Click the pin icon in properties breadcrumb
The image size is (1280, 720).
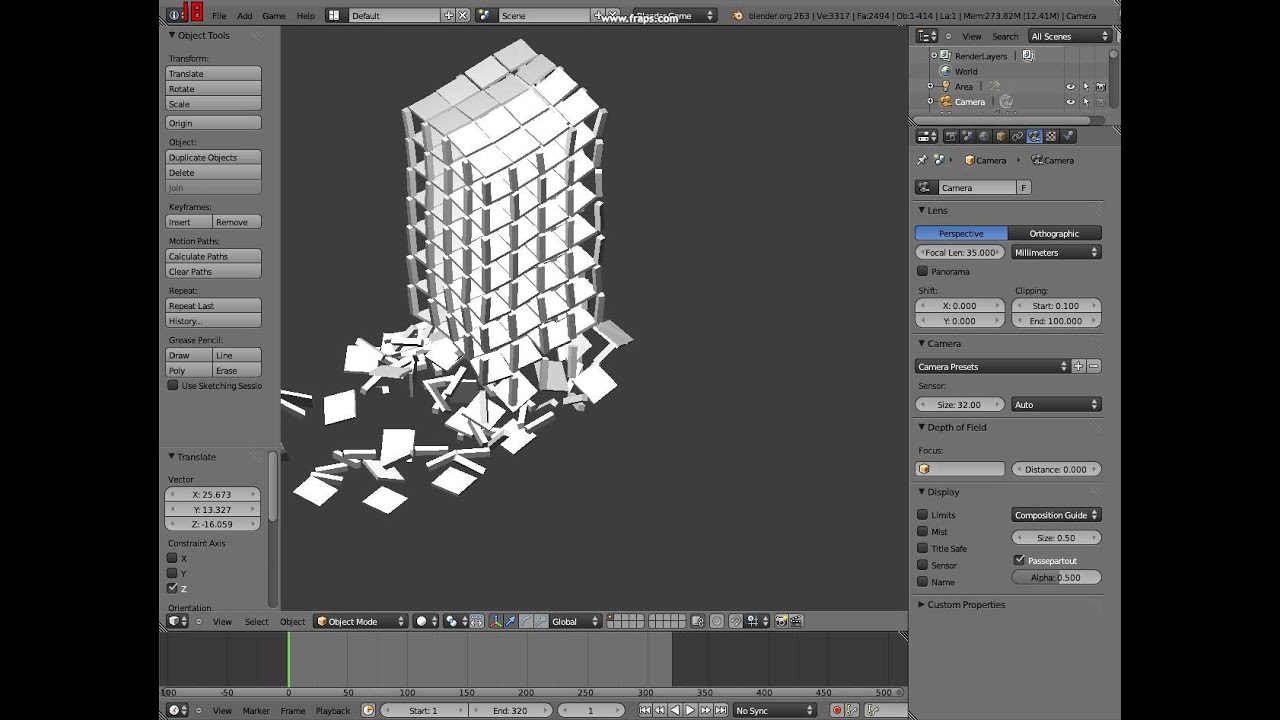coord(922,160)
